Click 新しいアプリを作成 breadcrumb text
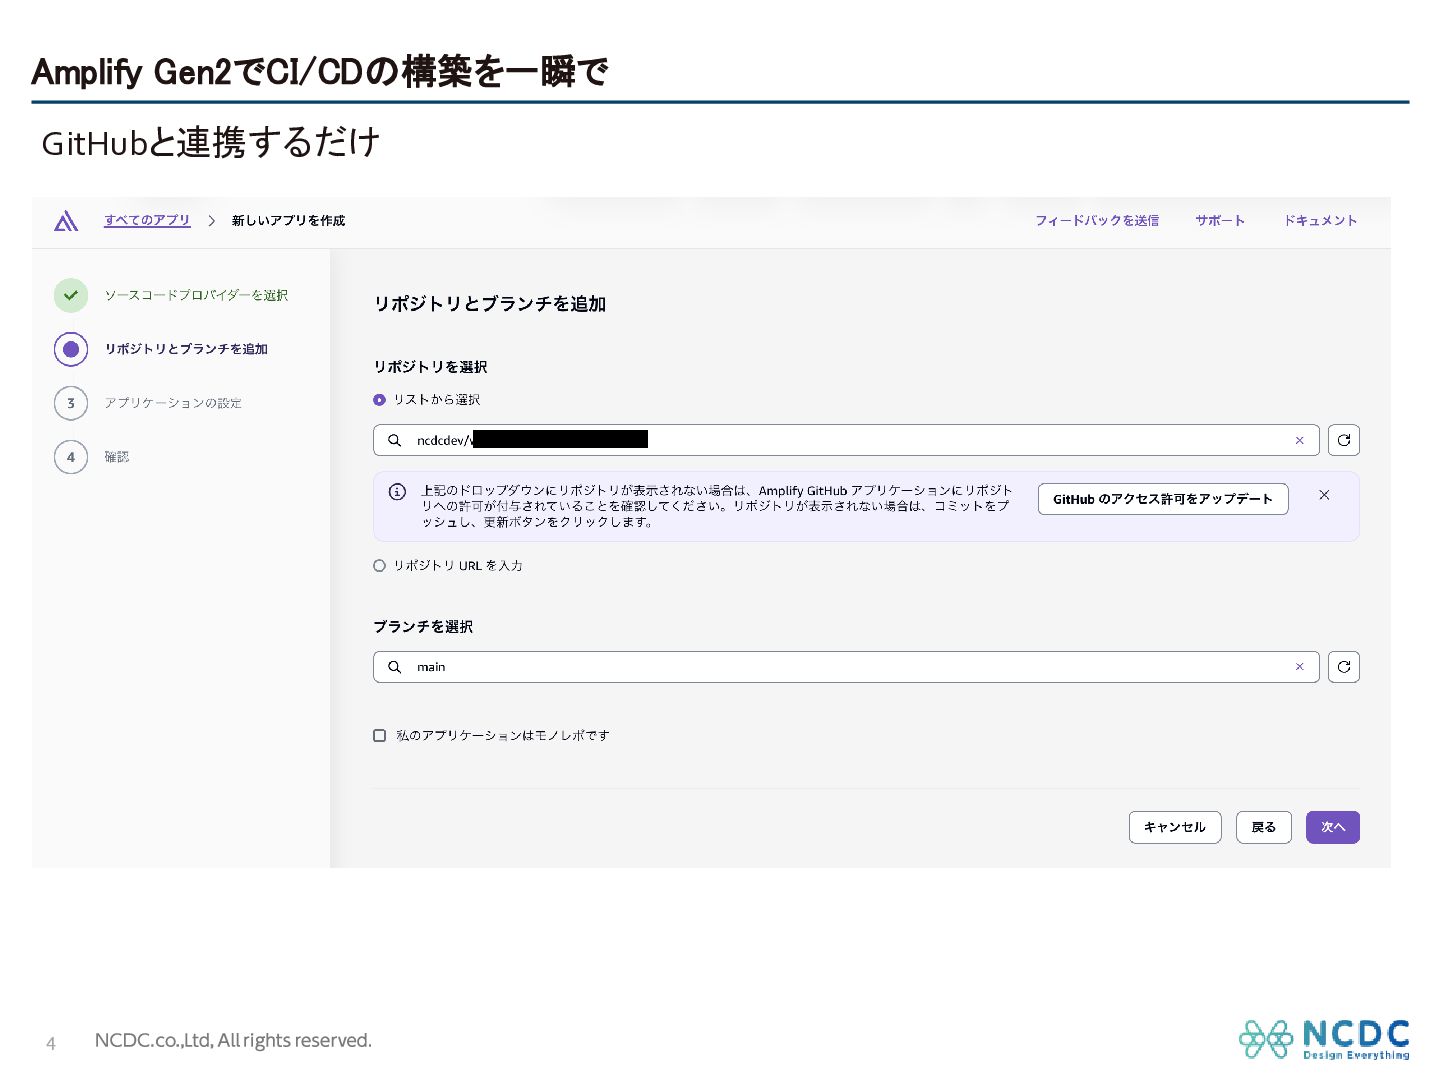The image size is (1440, 1080). pyautogui.click(x=288, y=221)
